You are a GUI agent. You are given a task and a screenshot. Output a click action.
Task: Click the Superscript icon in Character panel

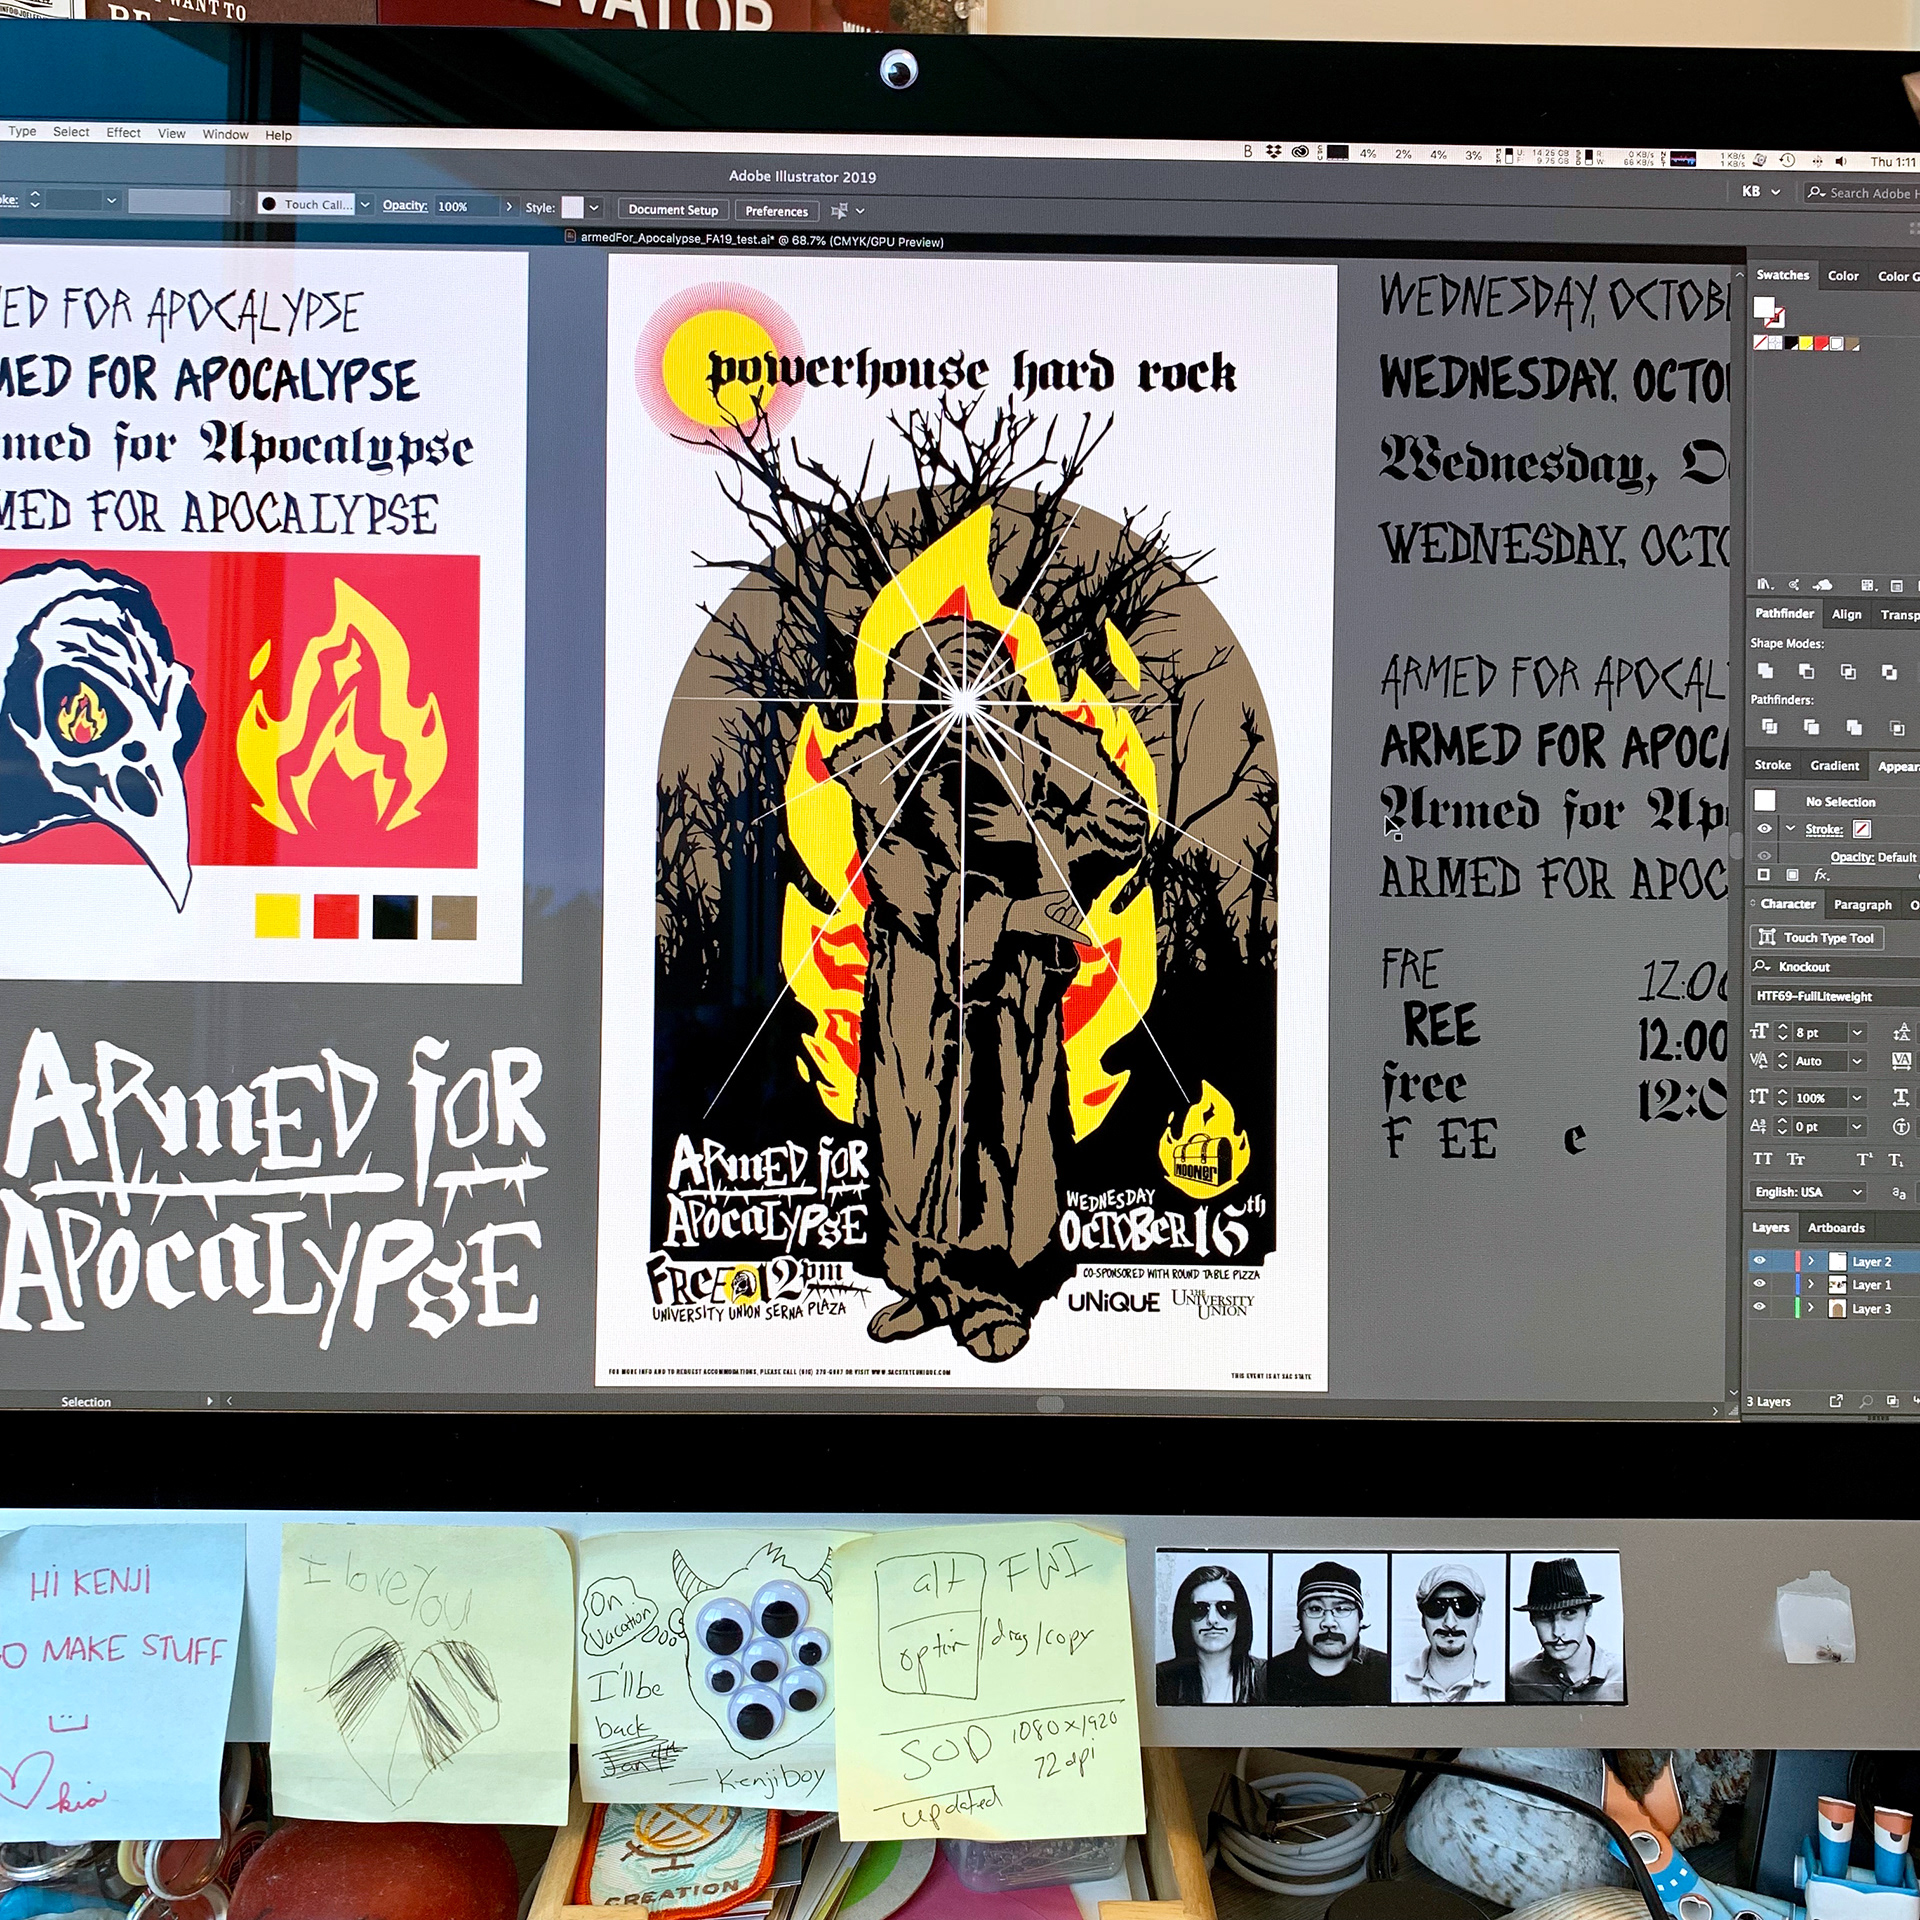1864,1160
